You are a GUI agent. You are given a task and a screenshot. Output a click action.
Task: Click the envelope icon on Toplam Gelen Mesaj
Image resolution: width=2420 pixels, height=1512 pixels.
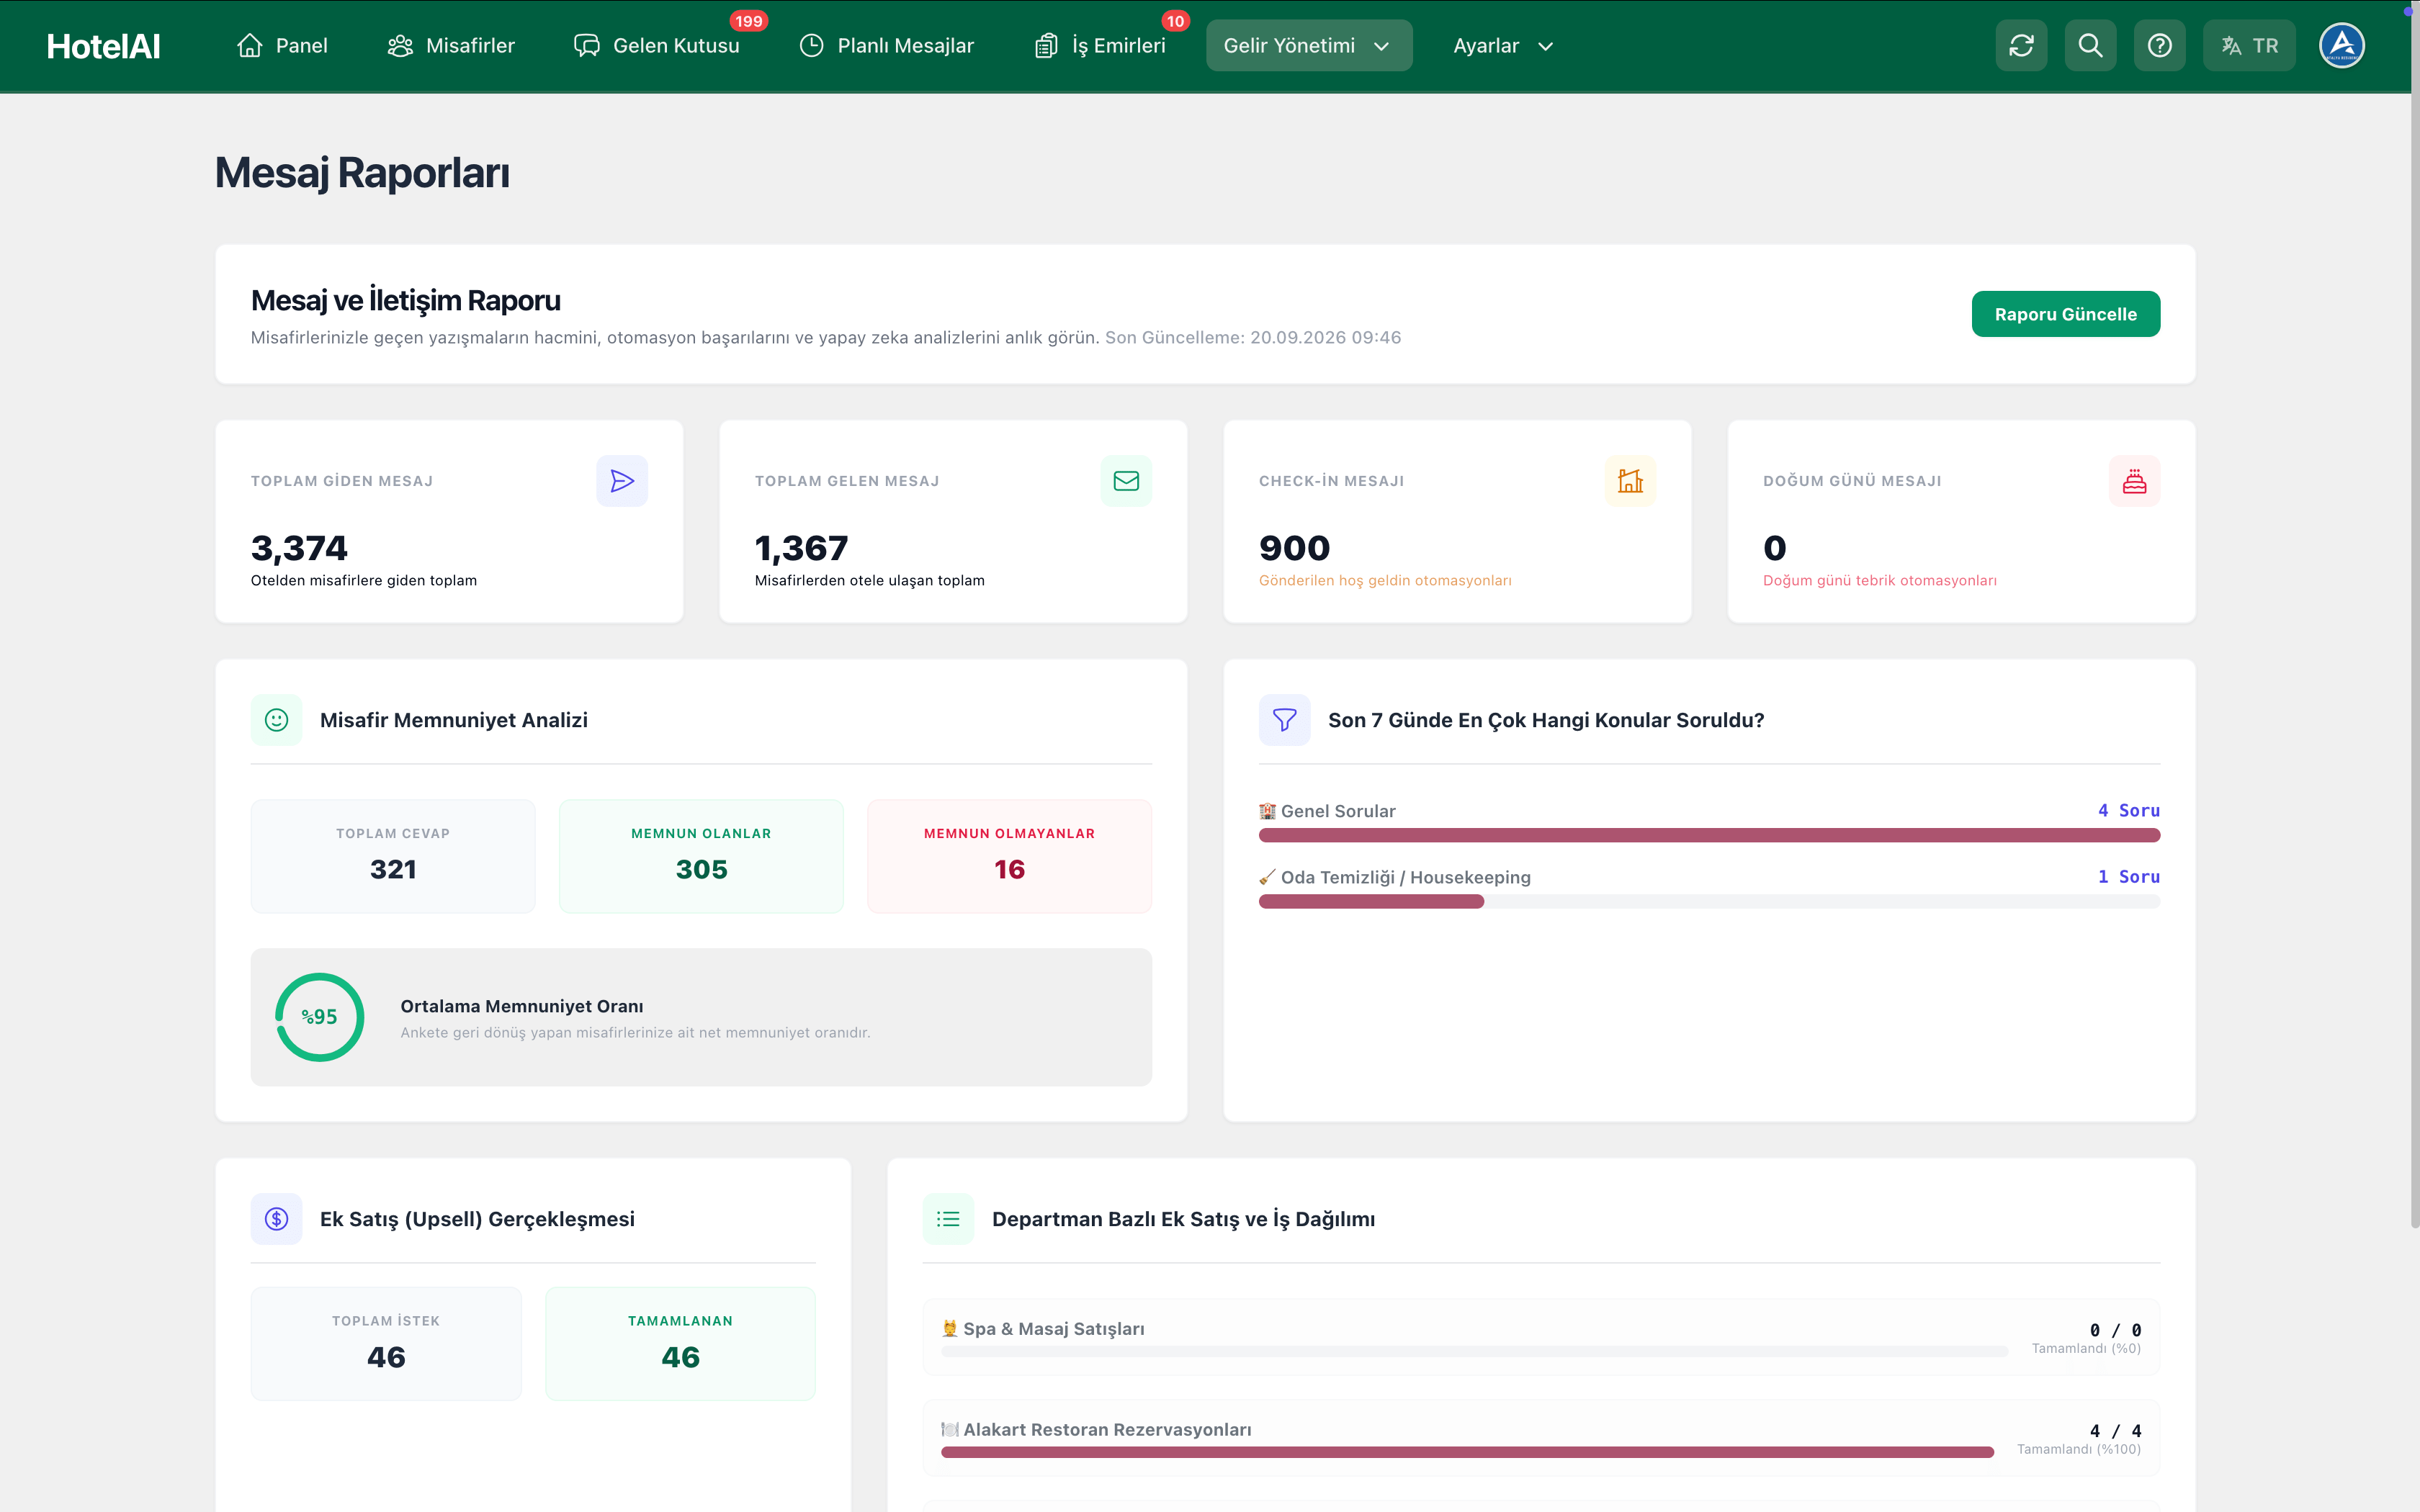tap(1126, 481)
